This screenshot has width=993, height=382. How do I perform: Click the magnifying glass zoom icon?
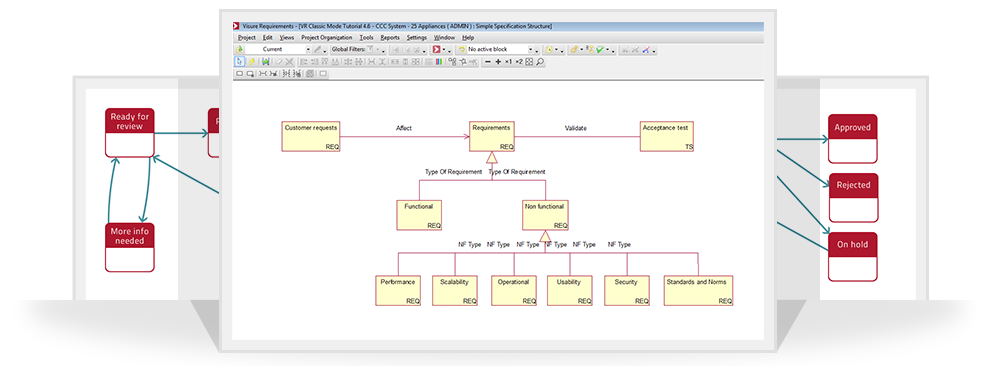pos(540,61)
